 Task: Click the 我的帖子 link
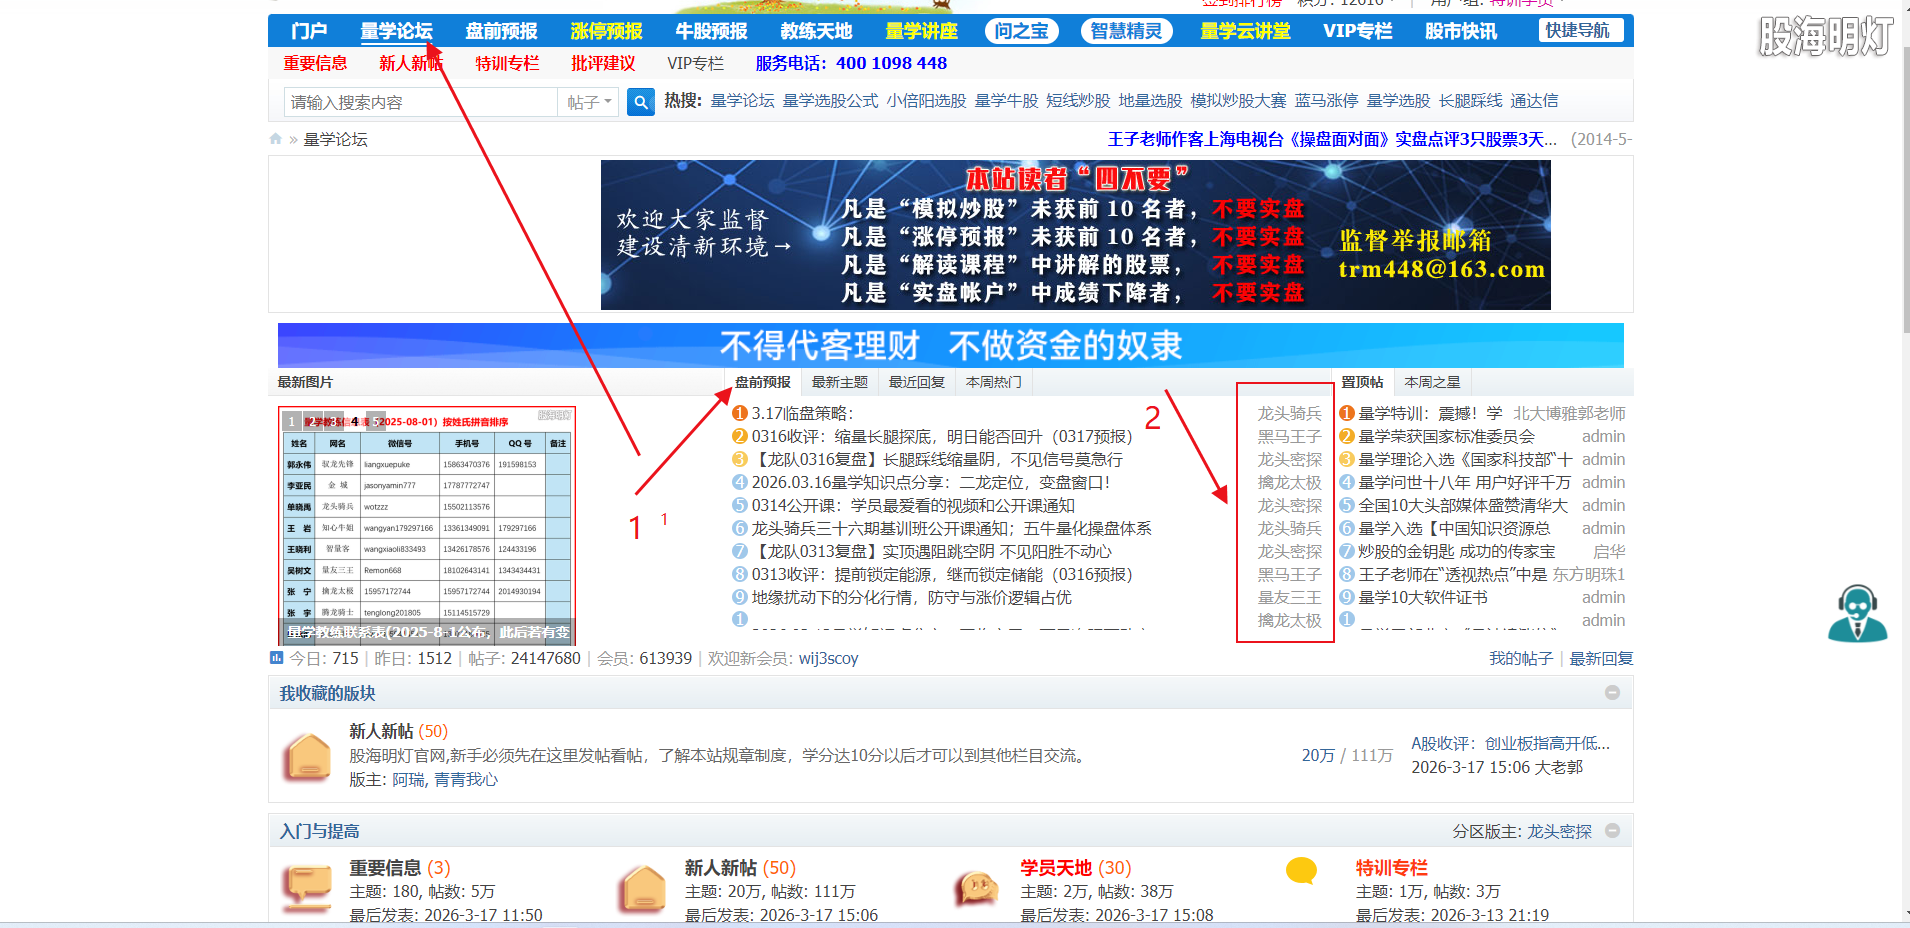(x=1523, y=658)
